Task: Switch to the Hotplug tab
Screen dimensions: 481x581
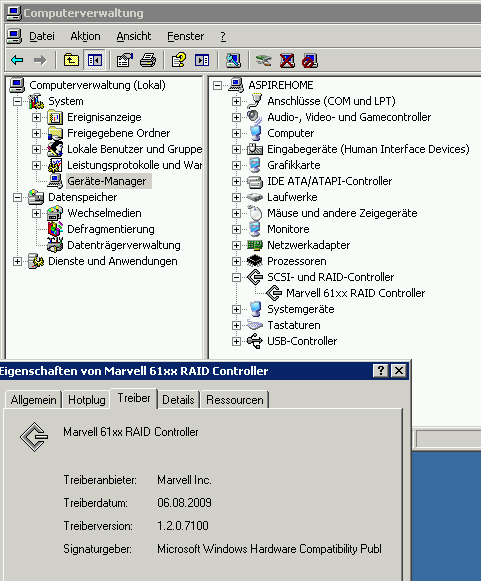Action: pos(87,400)
